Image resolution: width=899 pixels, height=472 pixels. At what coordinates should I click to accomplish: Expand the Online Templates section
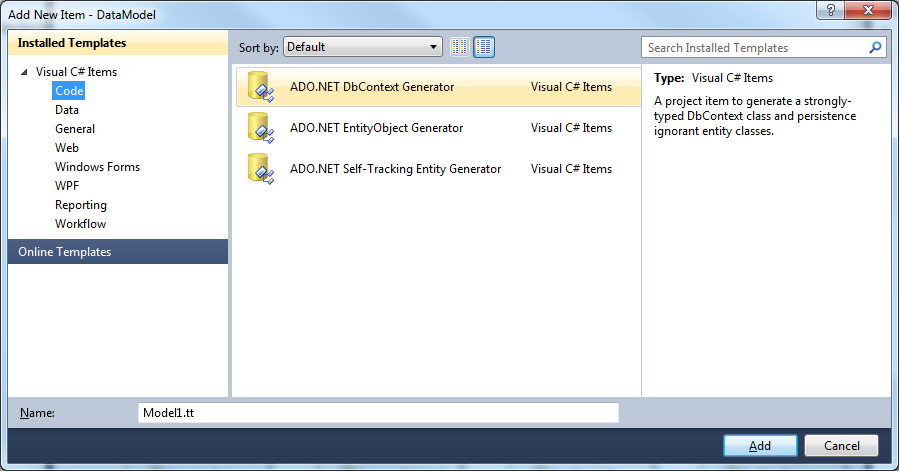[65, 252]
